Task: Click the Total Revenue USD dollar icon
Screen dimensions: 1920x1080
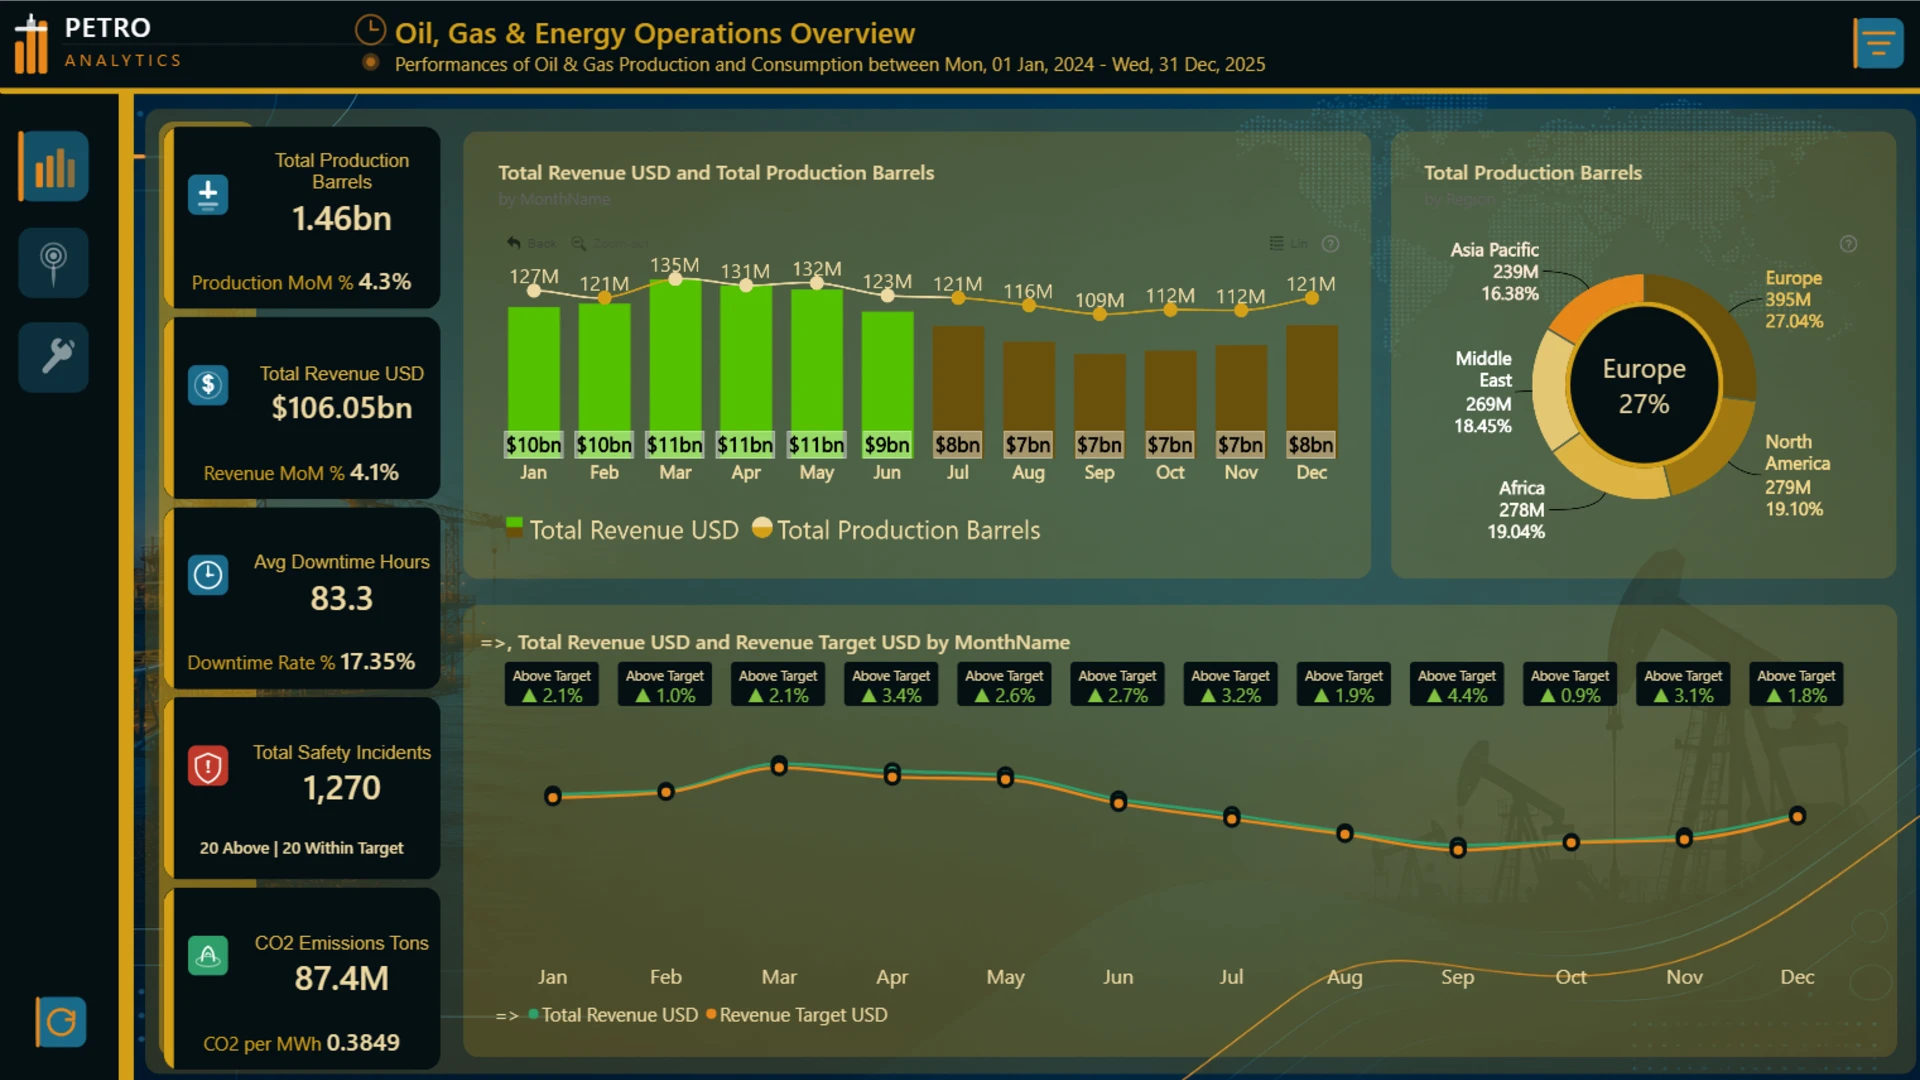Action: point(208,385)
